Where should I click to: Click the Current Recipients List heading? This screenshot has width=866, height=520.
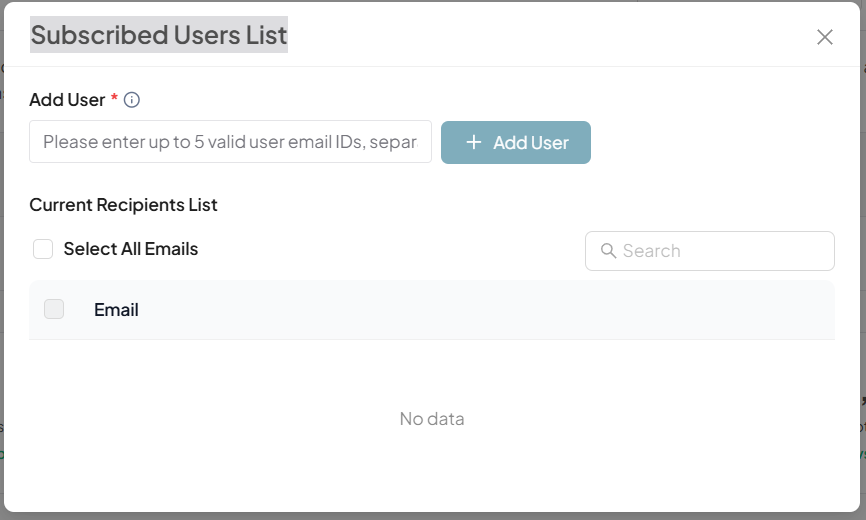tap(123, 205)
